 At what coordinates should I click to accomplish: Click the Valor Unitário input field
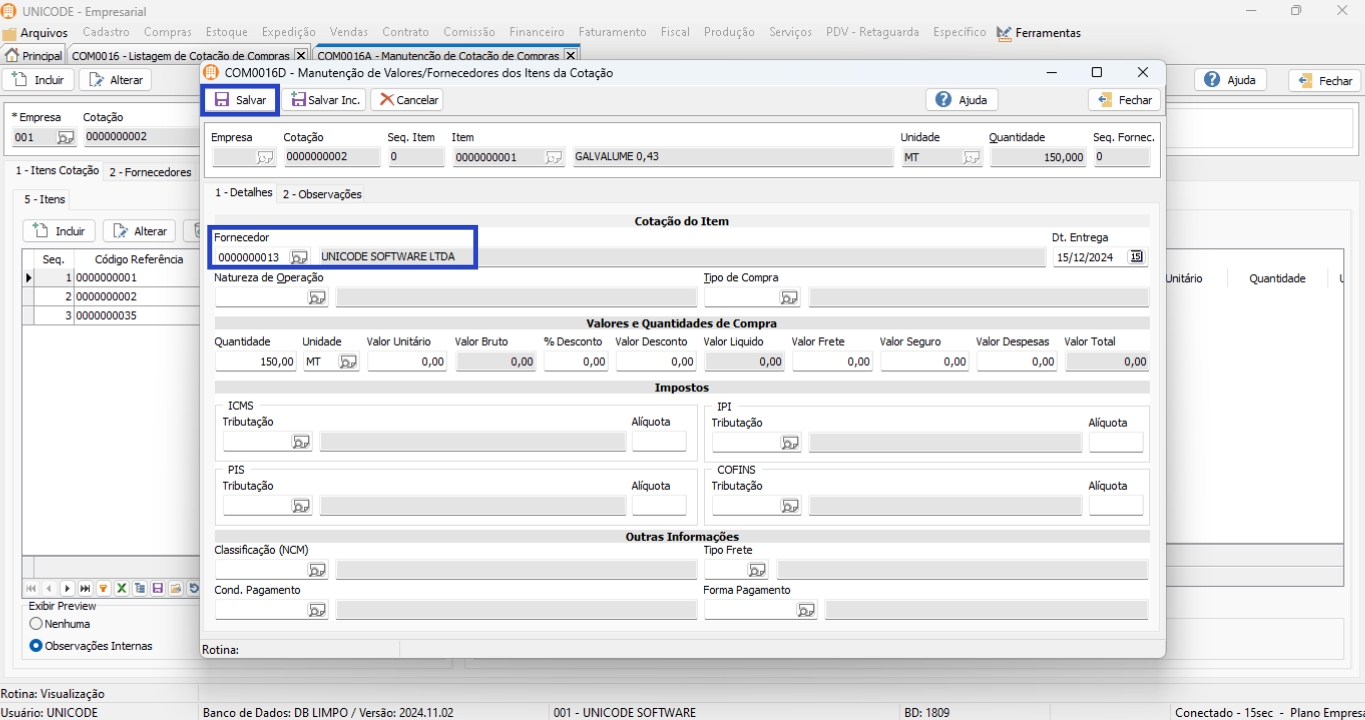[x=407, y=362]
